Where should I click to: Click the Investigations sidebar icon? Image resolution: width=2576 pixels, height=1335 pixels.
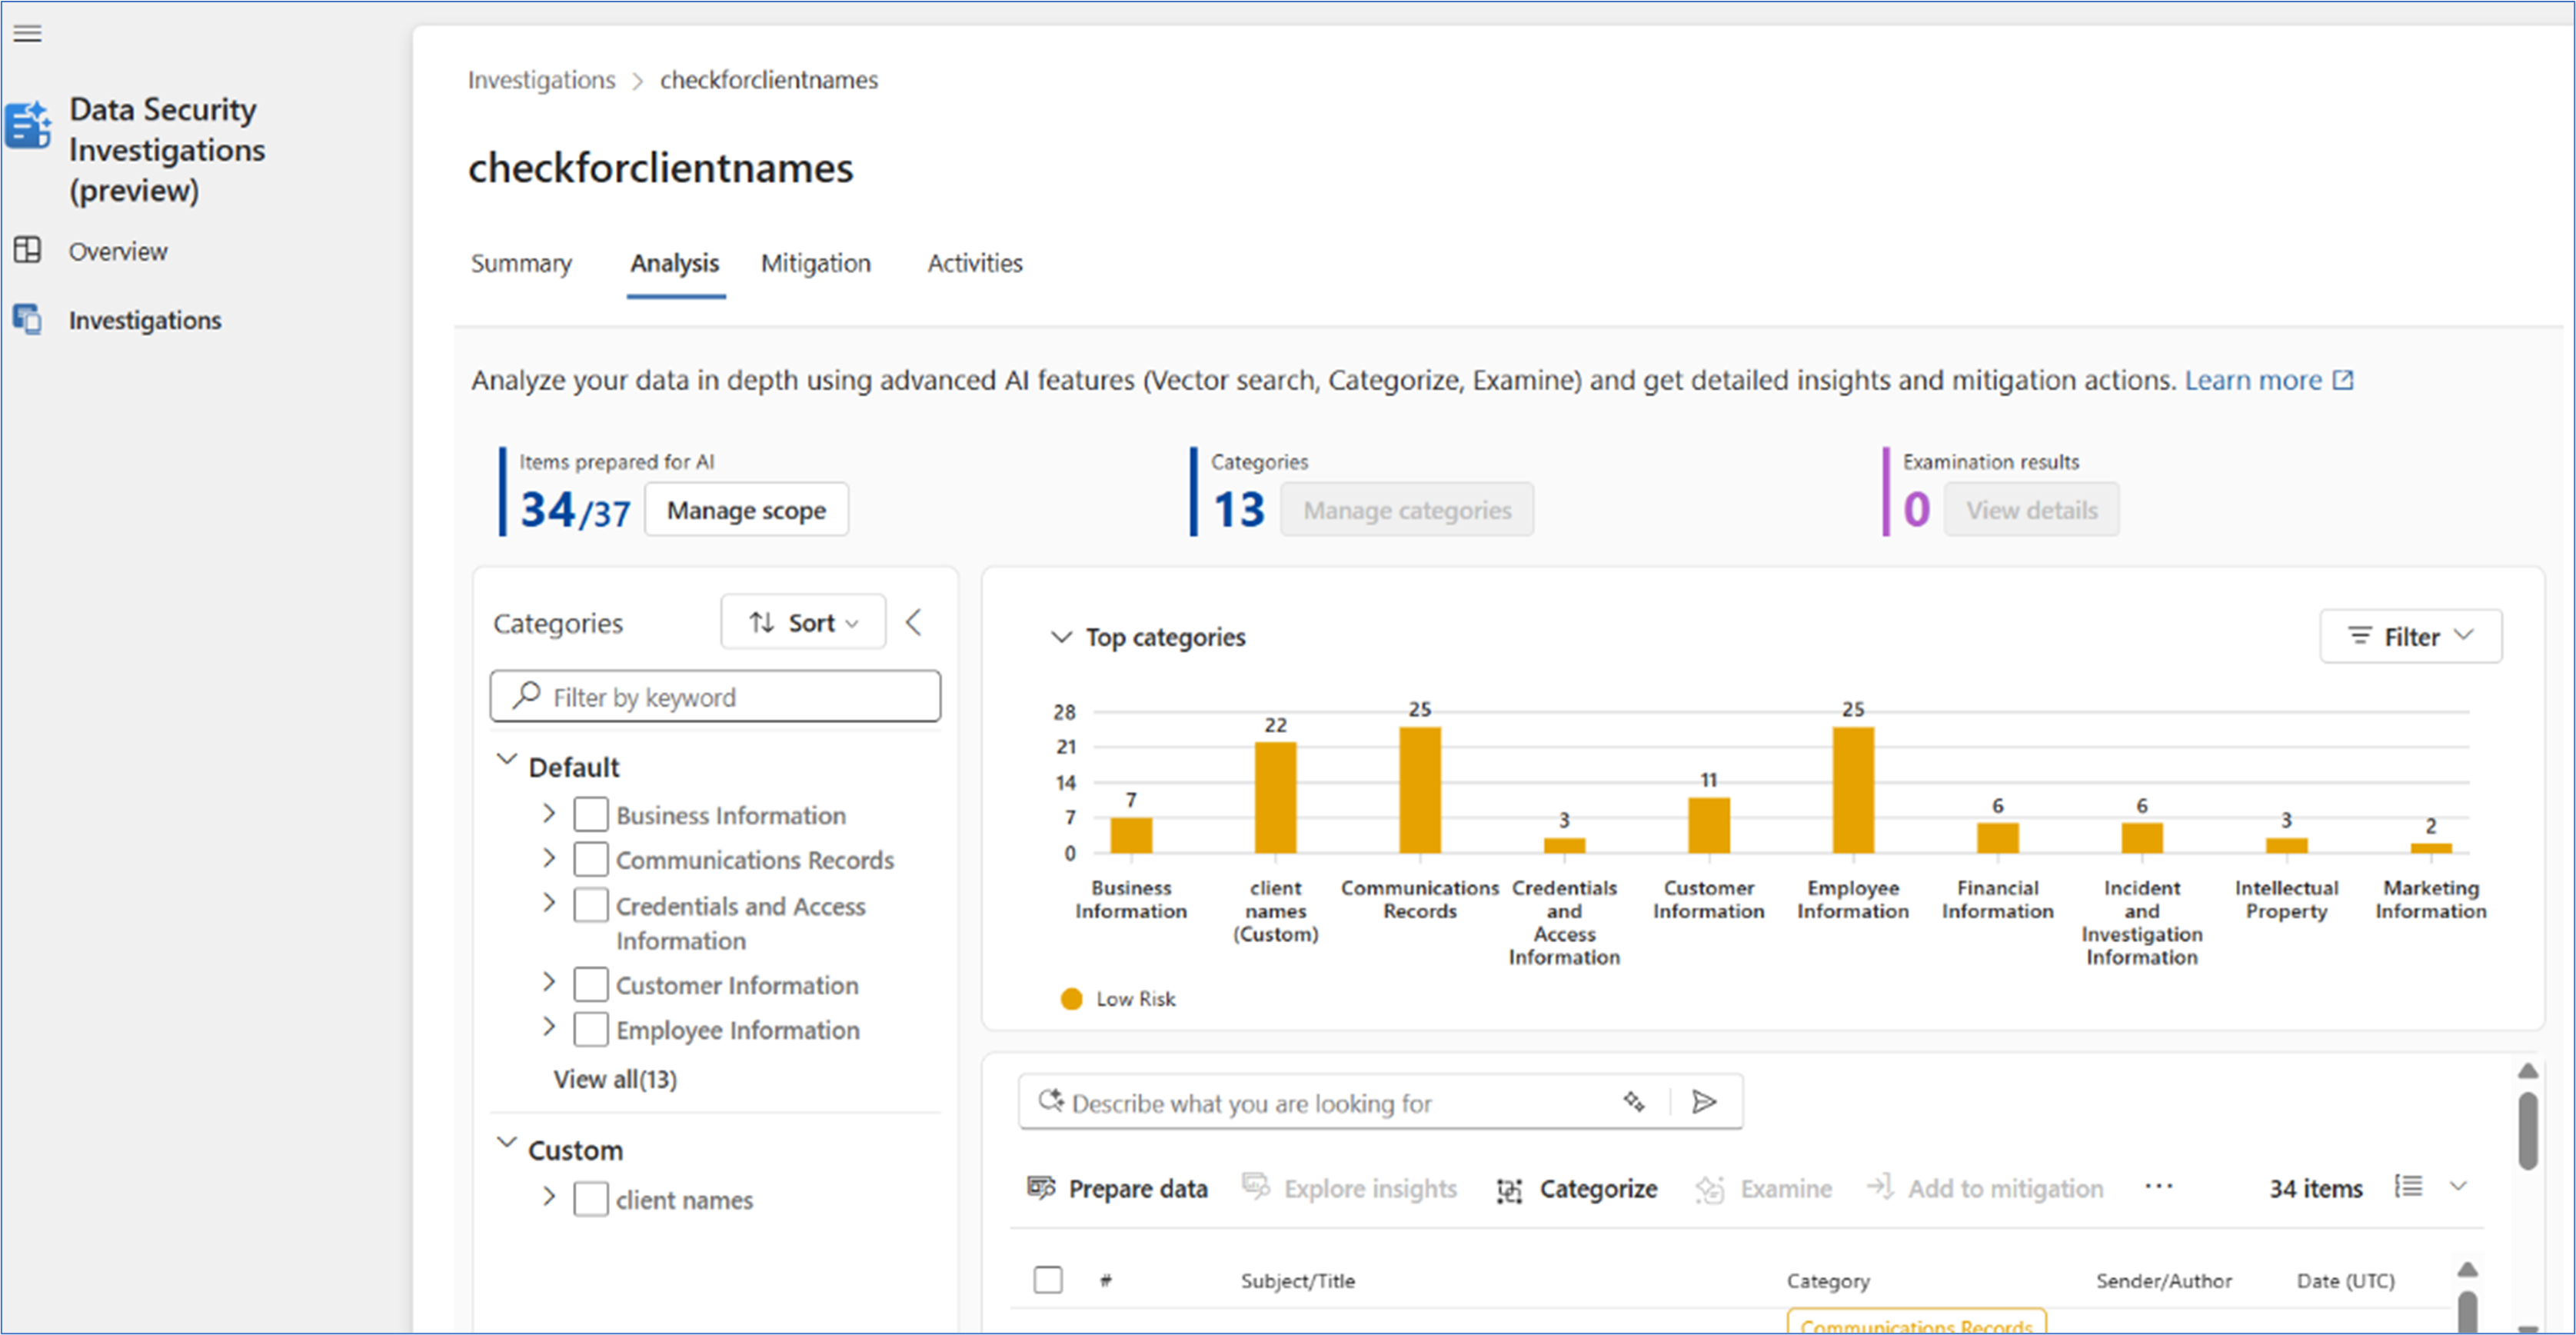click(27, 319)
